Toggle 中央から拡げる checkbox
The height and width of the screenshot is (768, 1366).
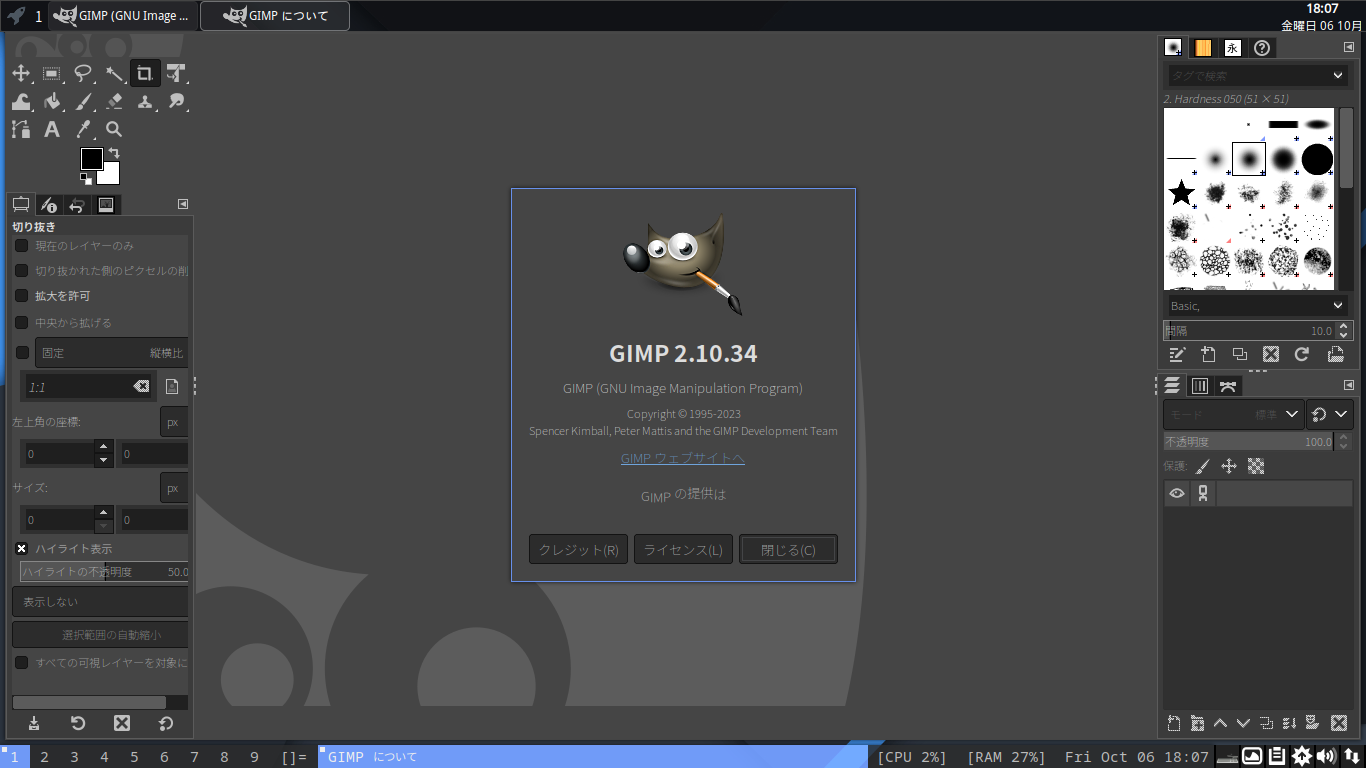point(21,322)
